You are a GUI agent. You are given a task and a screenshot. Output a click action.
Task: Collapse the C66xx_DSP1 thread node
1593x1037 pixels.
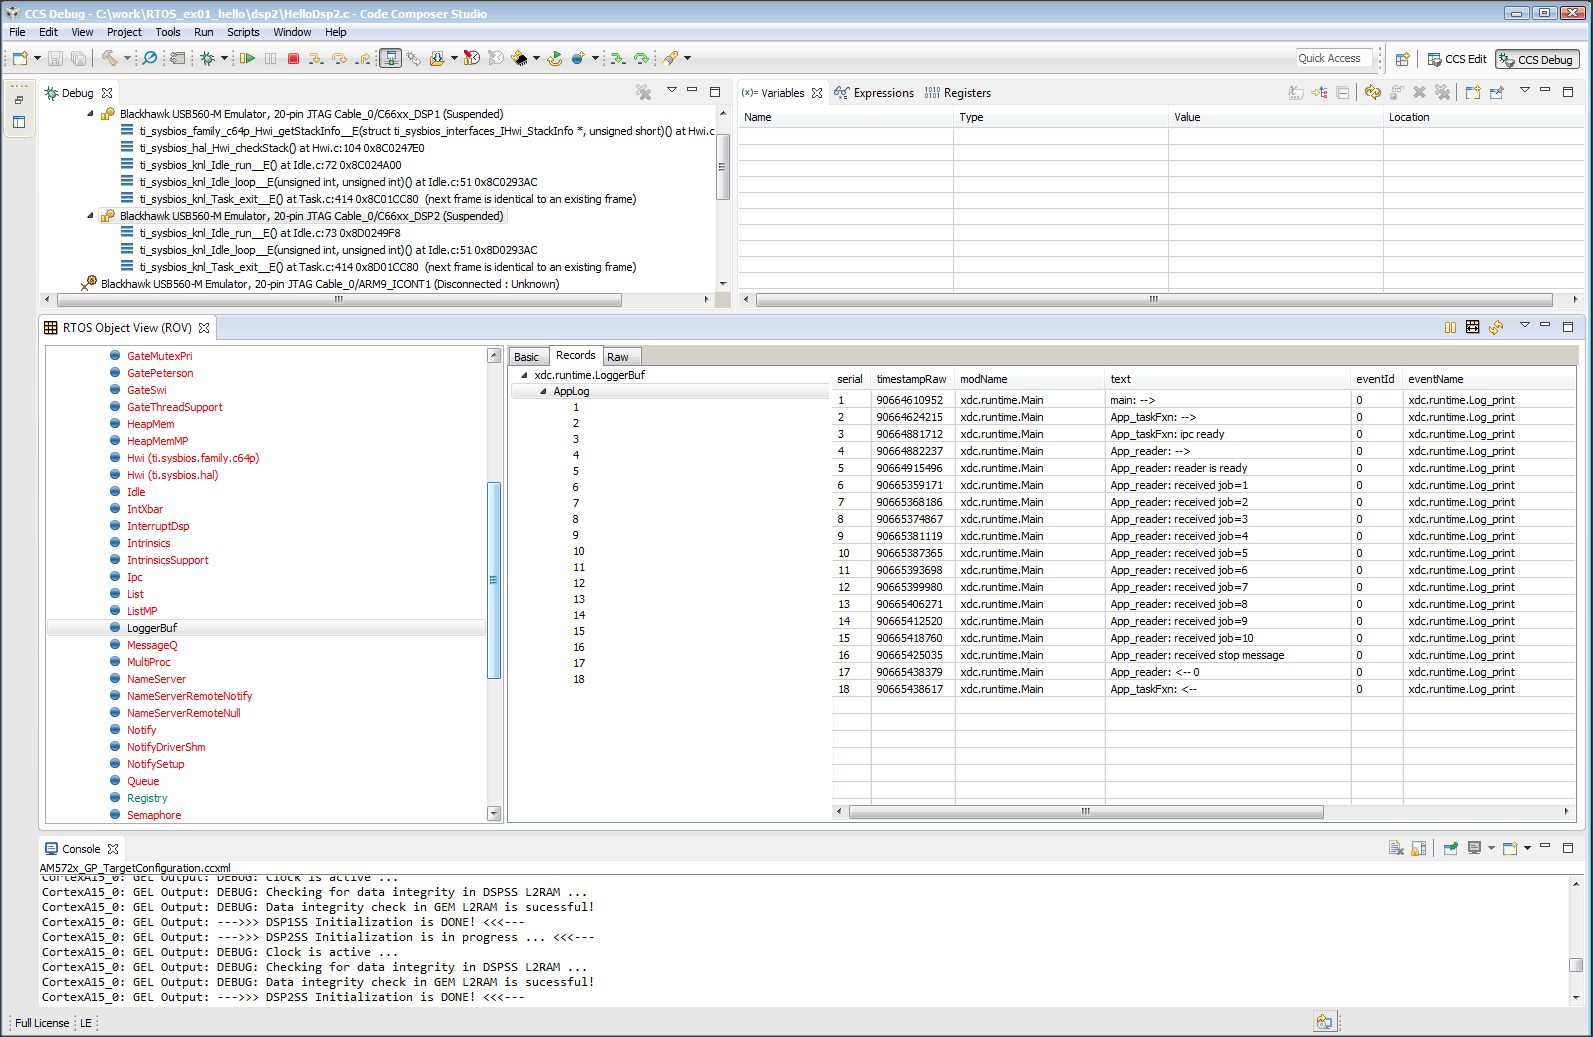click(90, 114)
